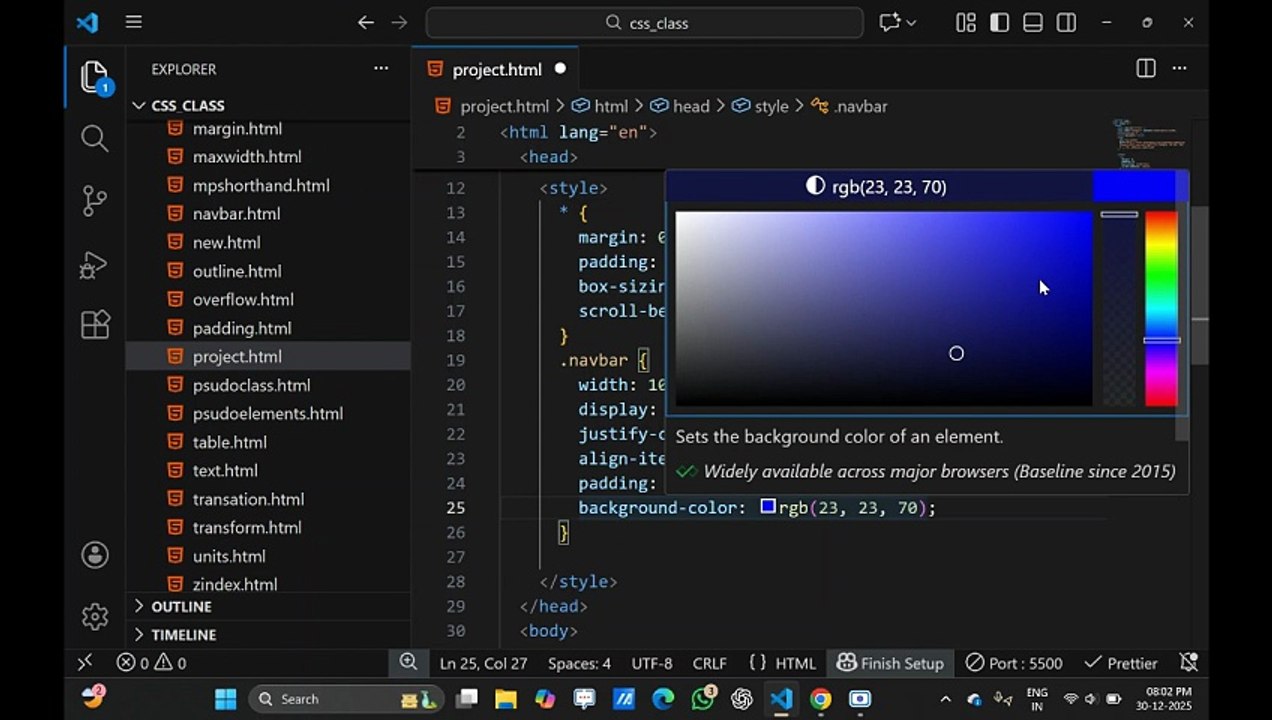This screenshot has width=1272, height=720.
Task: Go back with the navigation arrow
Action: pyautogui.click(x=366, y=22)
